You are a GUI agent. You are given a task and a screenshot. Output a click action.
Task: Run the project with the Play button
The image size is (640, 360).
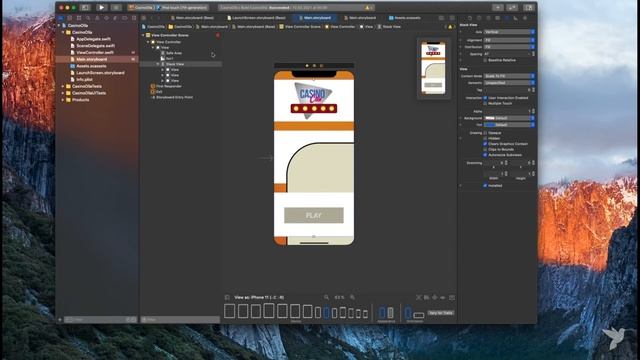coord(101,7)
